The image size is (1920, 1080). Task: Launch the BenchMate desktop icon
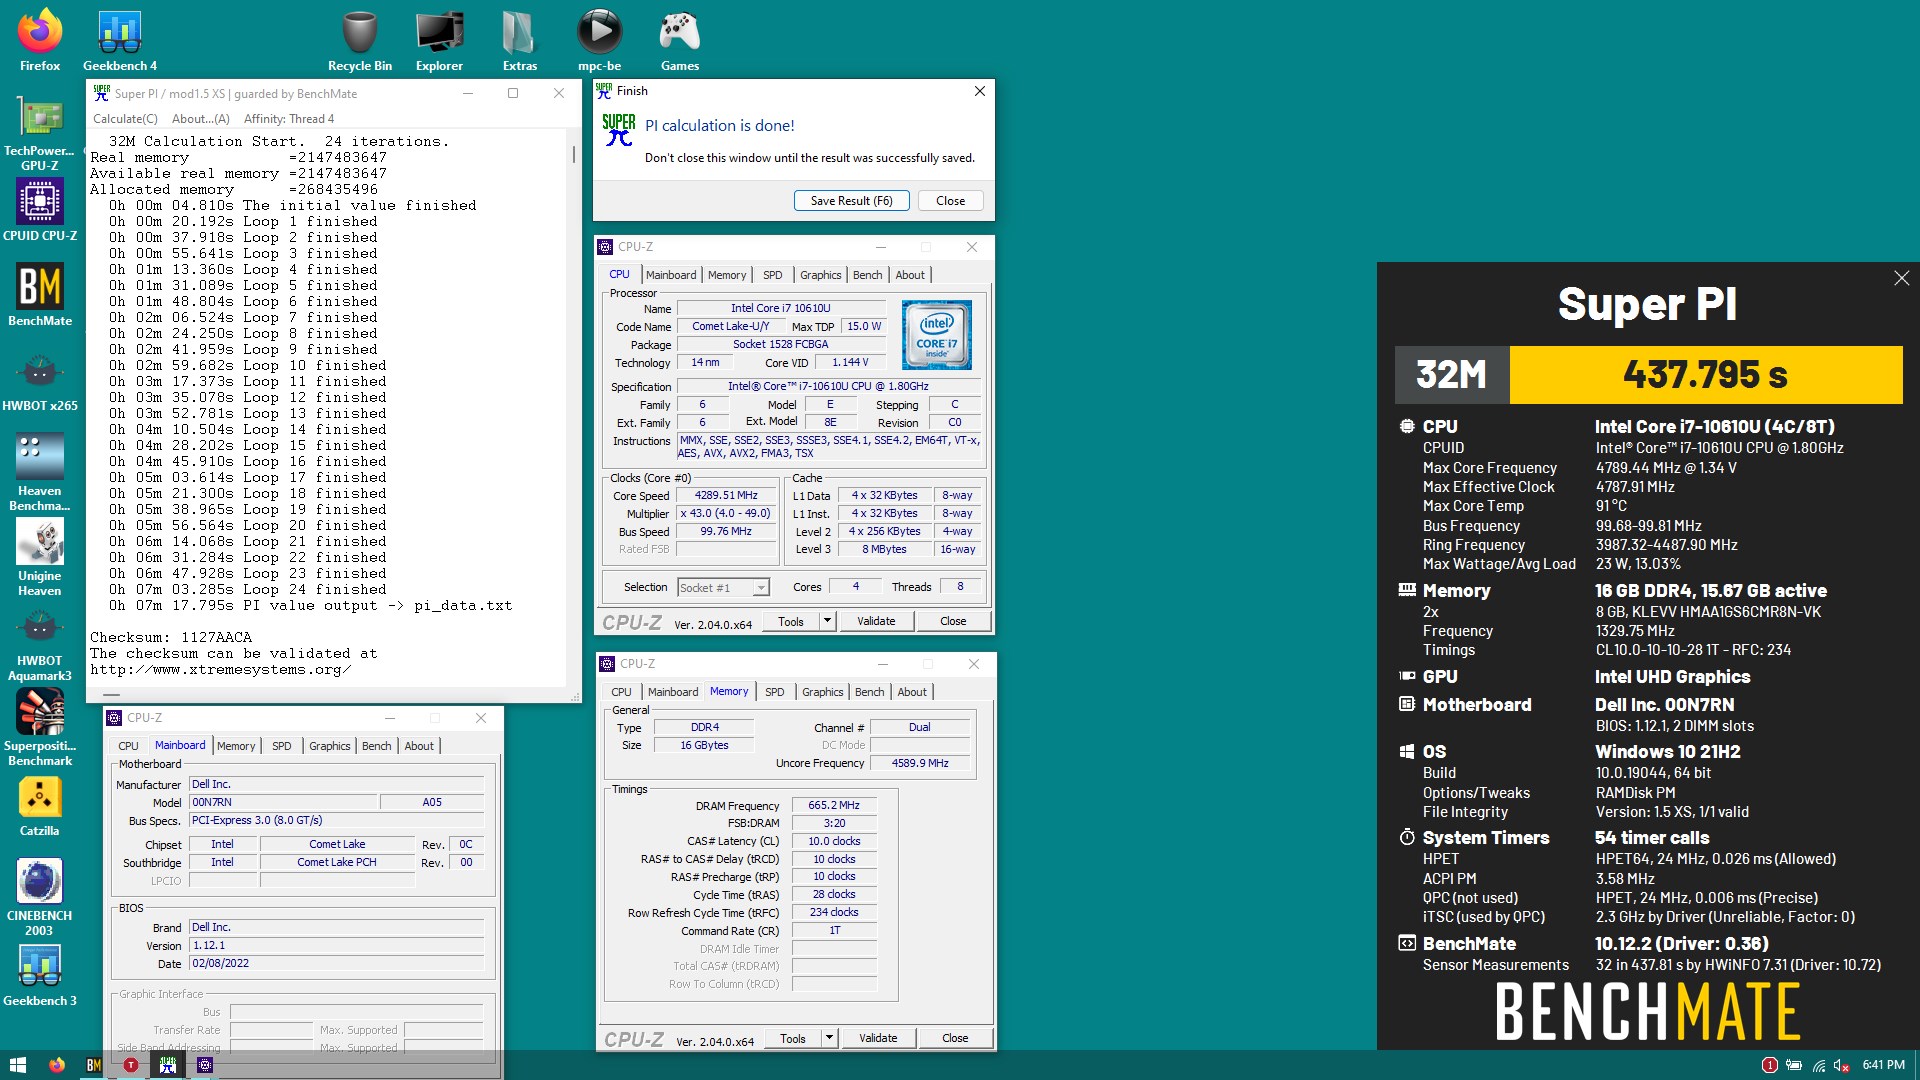pos(40,294)
